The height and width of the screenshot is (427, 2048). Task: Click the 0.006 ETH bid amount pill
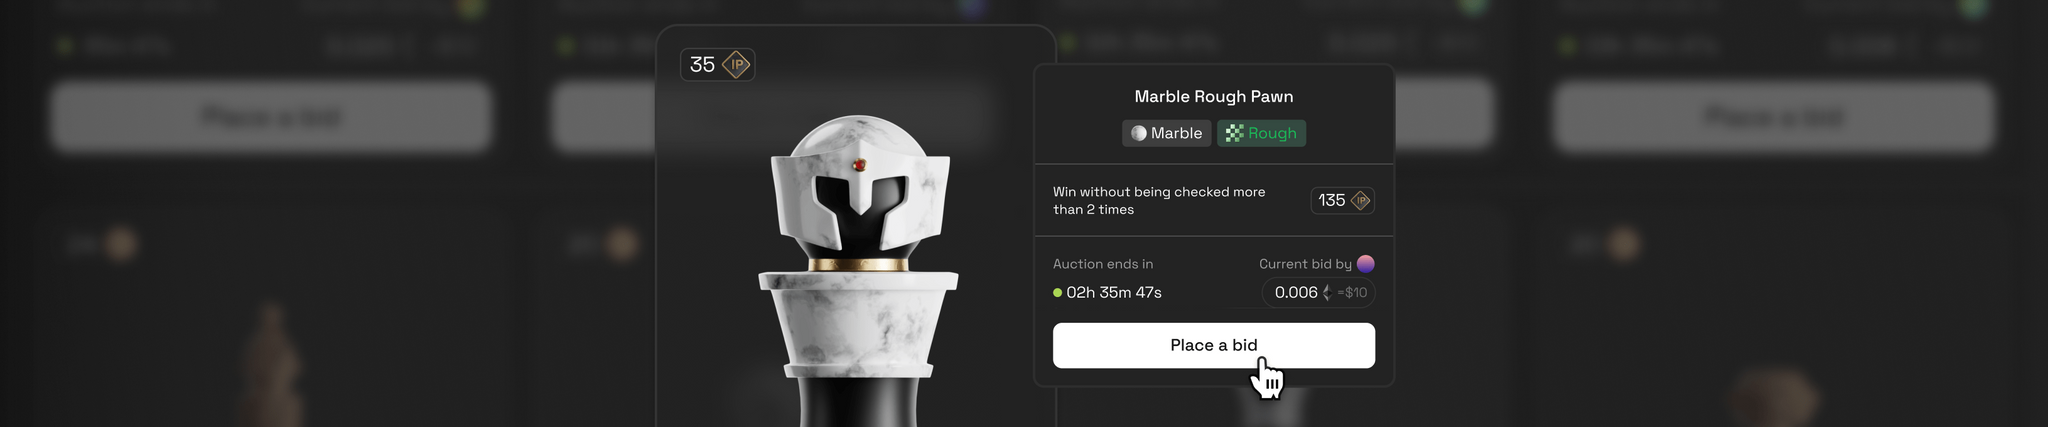[1318, 293]
